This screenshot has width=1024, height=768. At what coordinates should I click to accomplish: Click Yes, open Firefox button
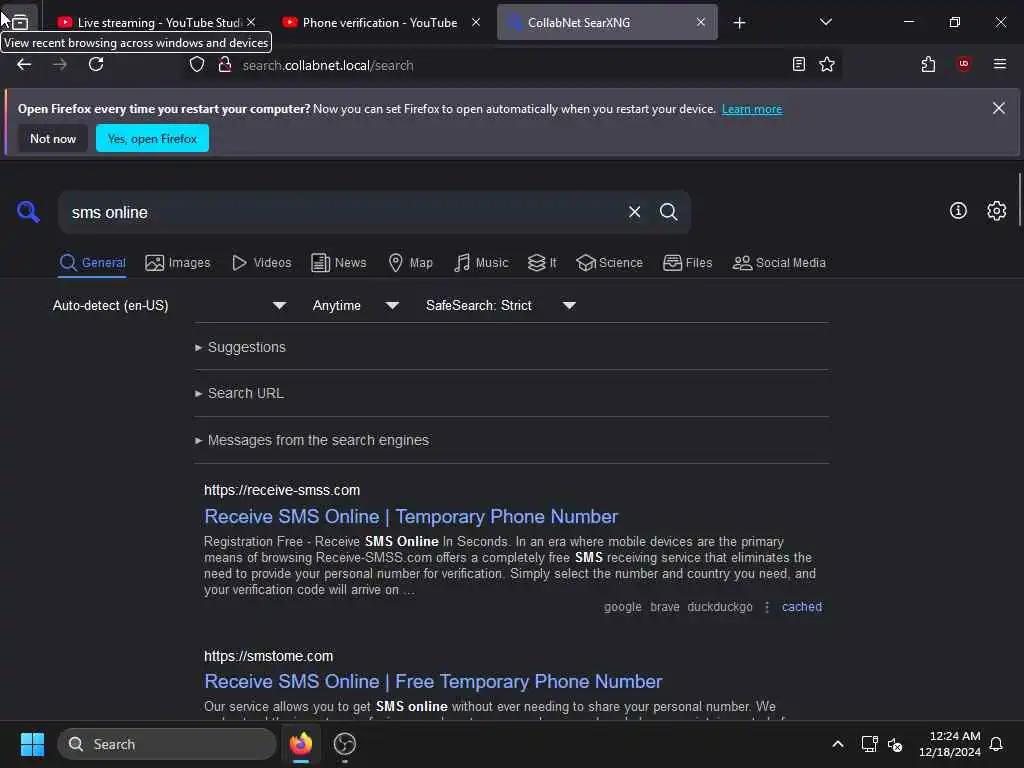(152, 138)
